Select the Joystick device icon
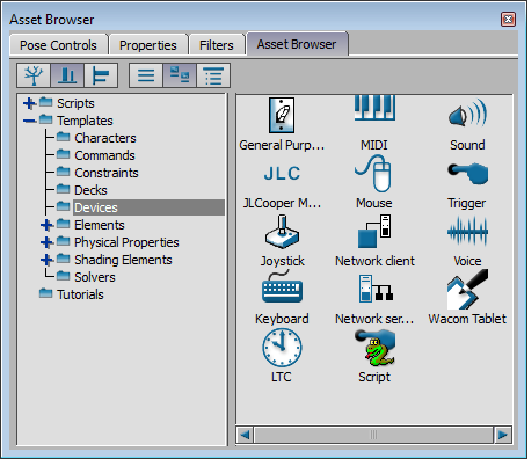 coord(282,232)
